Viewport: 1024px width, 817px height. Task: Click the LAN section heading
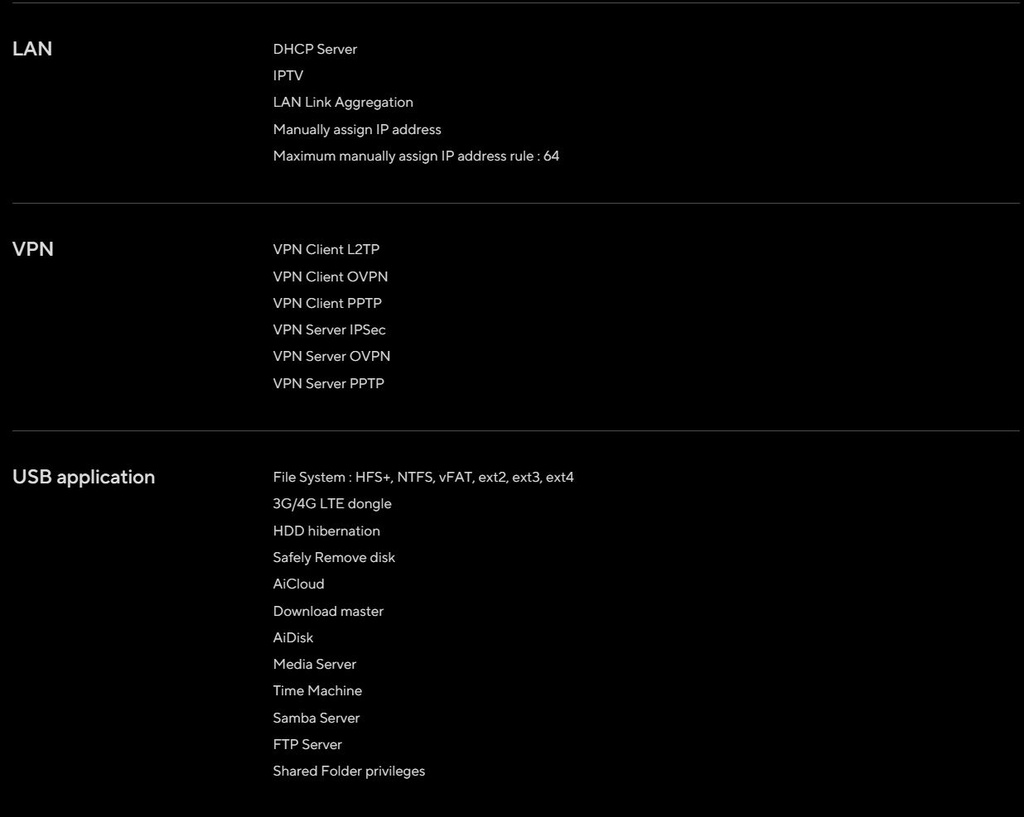tap(32, 49)
